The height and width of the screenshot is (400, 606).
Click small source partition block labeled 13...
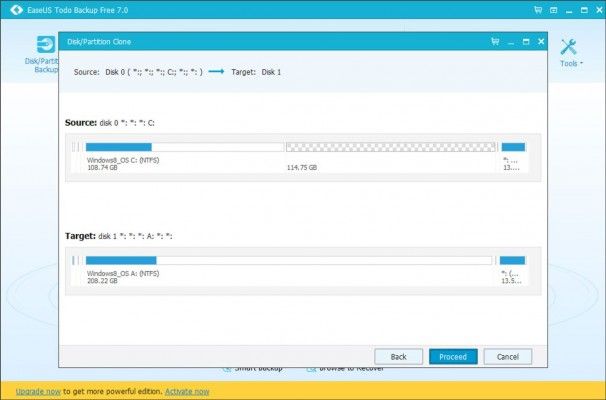point(513,147)
